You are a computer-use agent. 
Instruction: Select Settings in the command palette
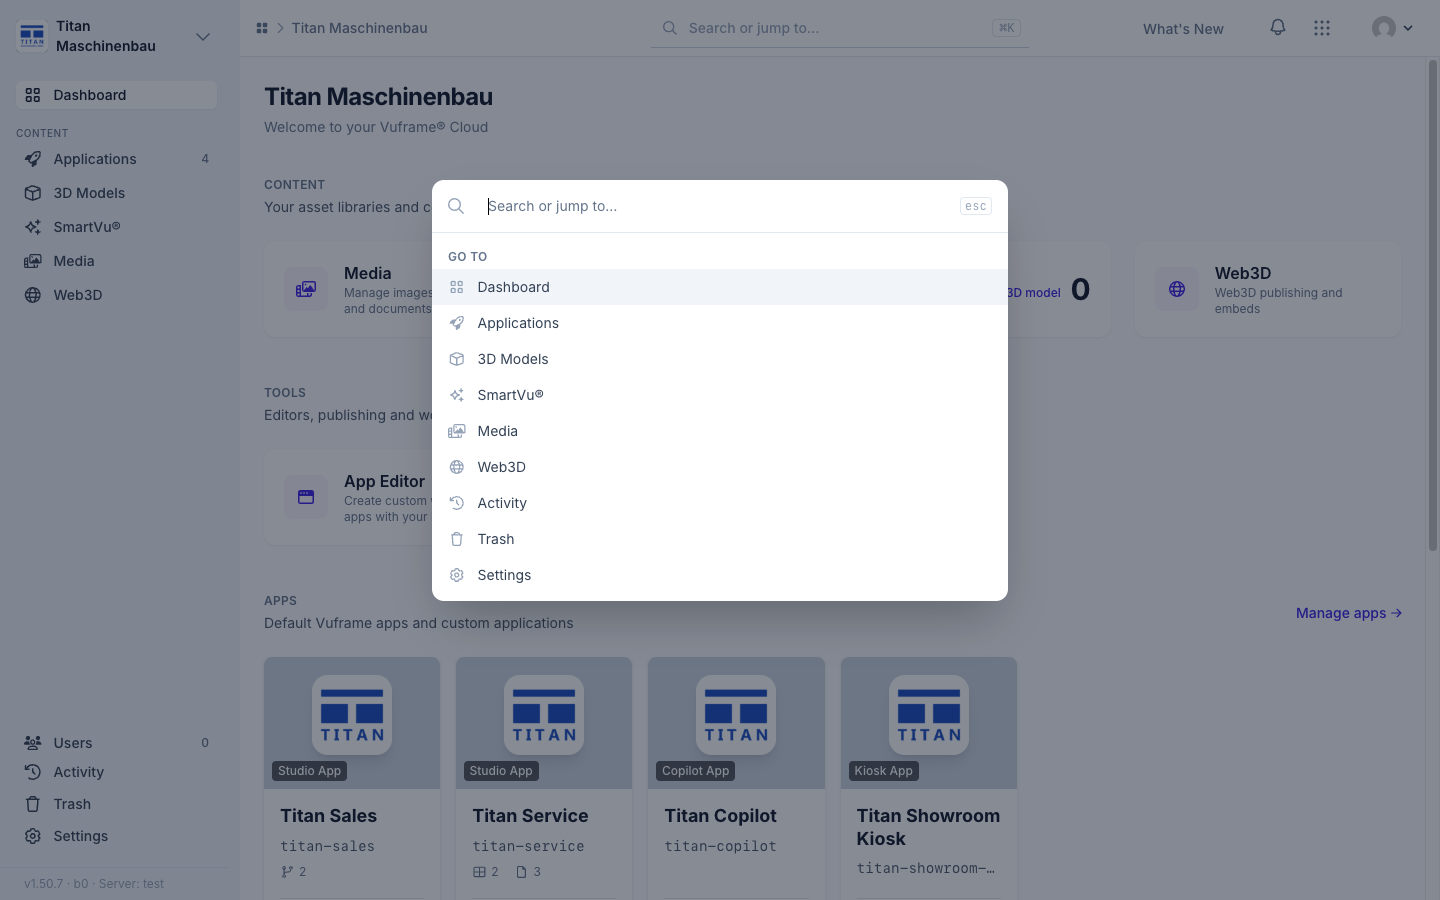pos(720,575)
